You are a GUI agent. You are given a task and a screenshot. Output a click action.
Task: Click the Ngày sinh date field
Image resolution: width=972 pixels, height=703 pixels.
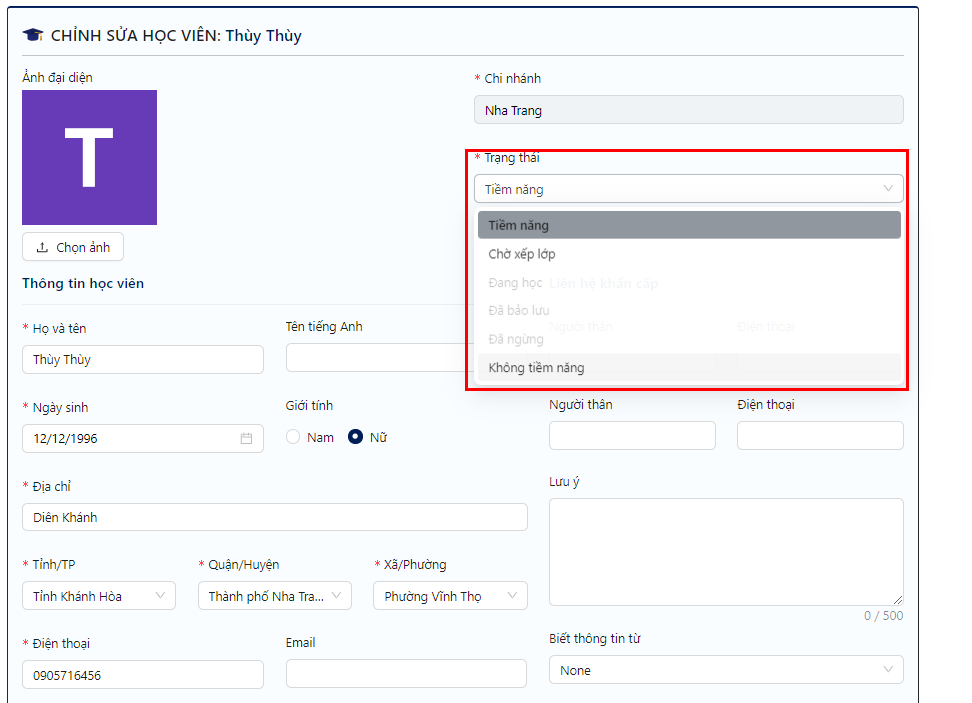[x=143, y=438]
